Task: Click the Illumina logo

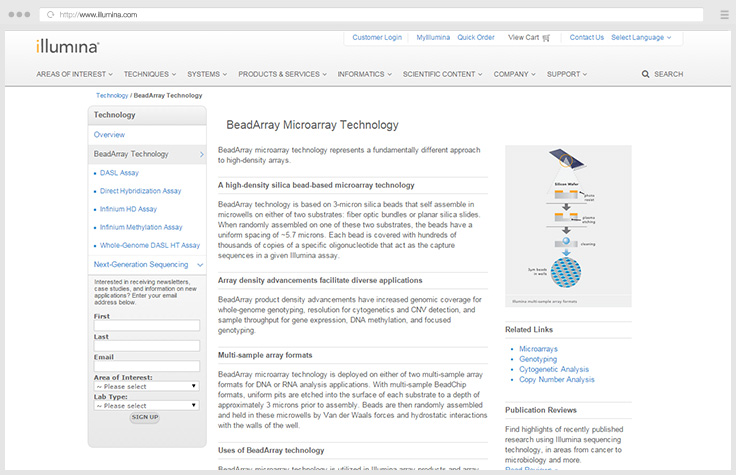Action: (67, 45)
